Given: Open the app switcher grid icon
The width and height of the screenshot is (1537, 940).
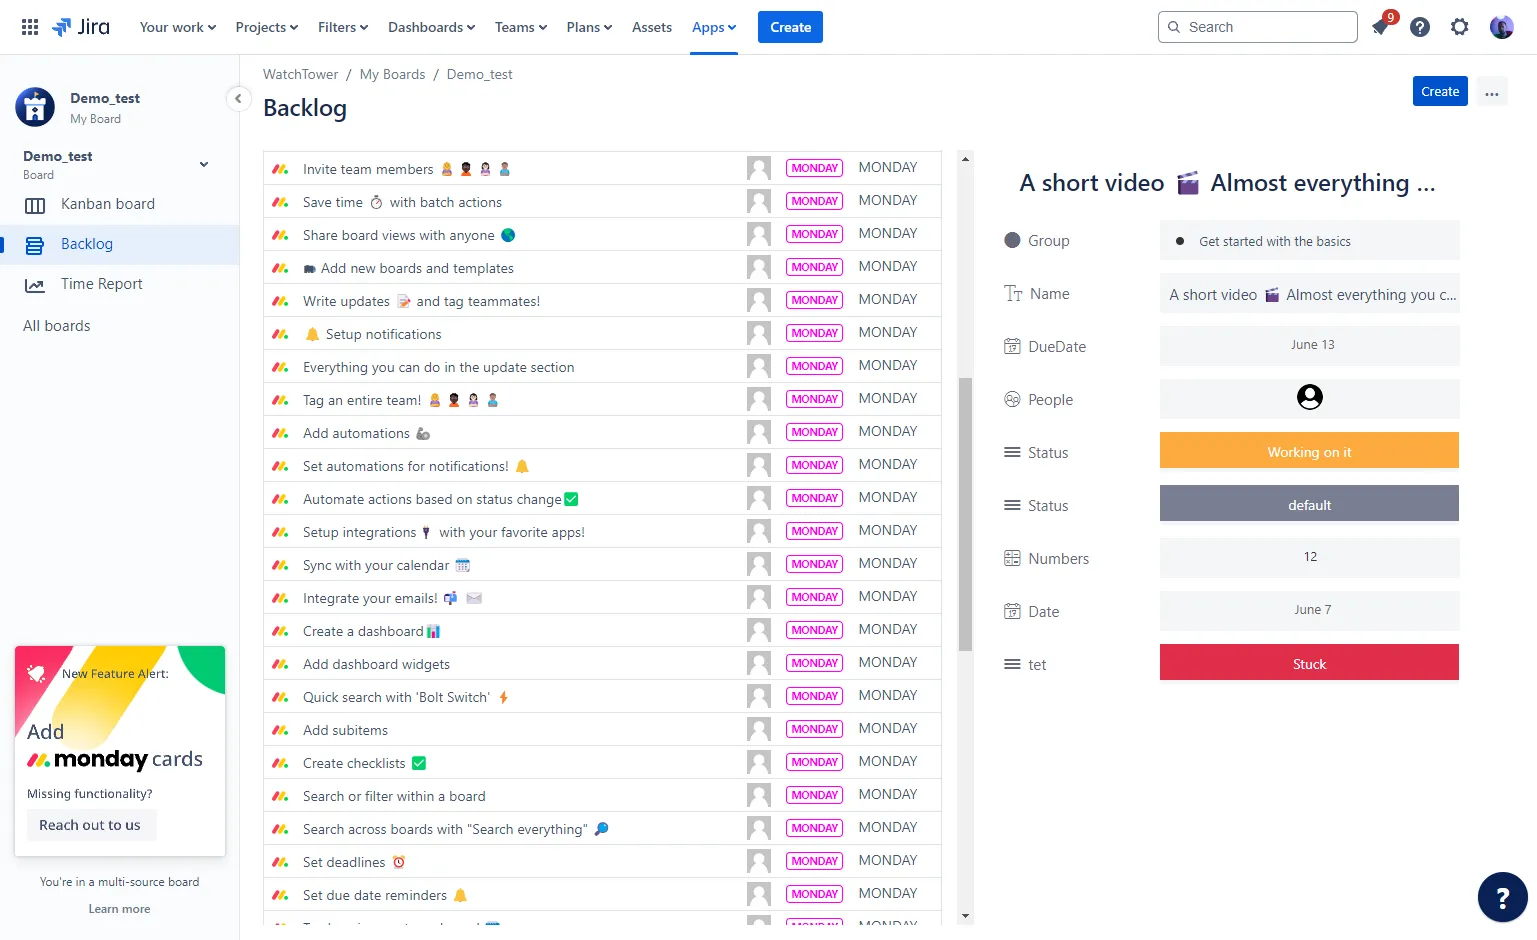Looking at the screenshot, I should click(30, 27).
